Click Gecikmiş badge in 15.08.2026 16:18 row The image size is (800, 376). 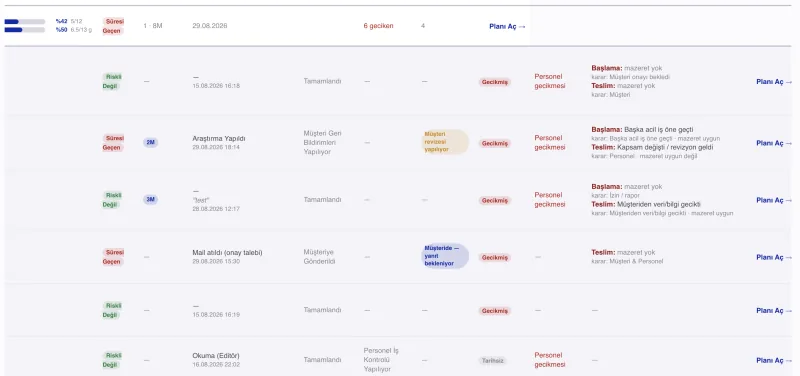tap(495, 82)
